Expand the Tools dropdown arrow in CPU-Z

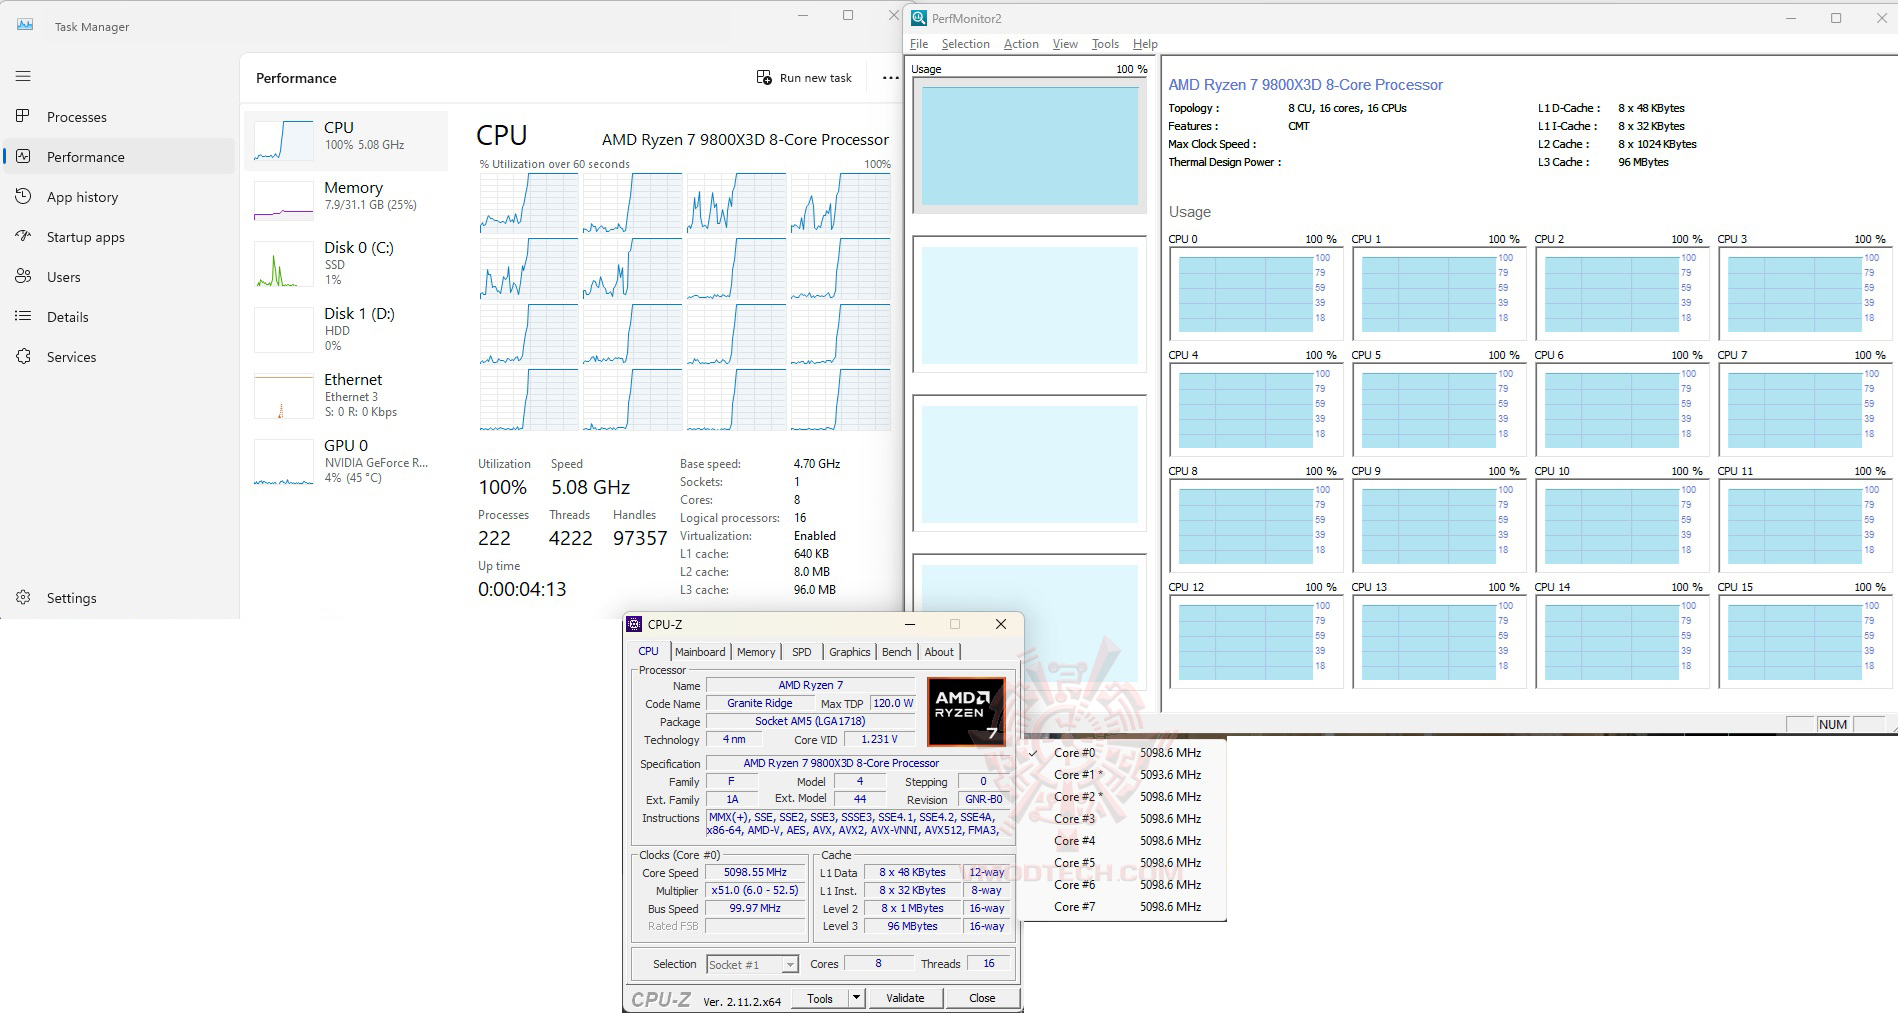pyautogui.click(x=856, y=998)
